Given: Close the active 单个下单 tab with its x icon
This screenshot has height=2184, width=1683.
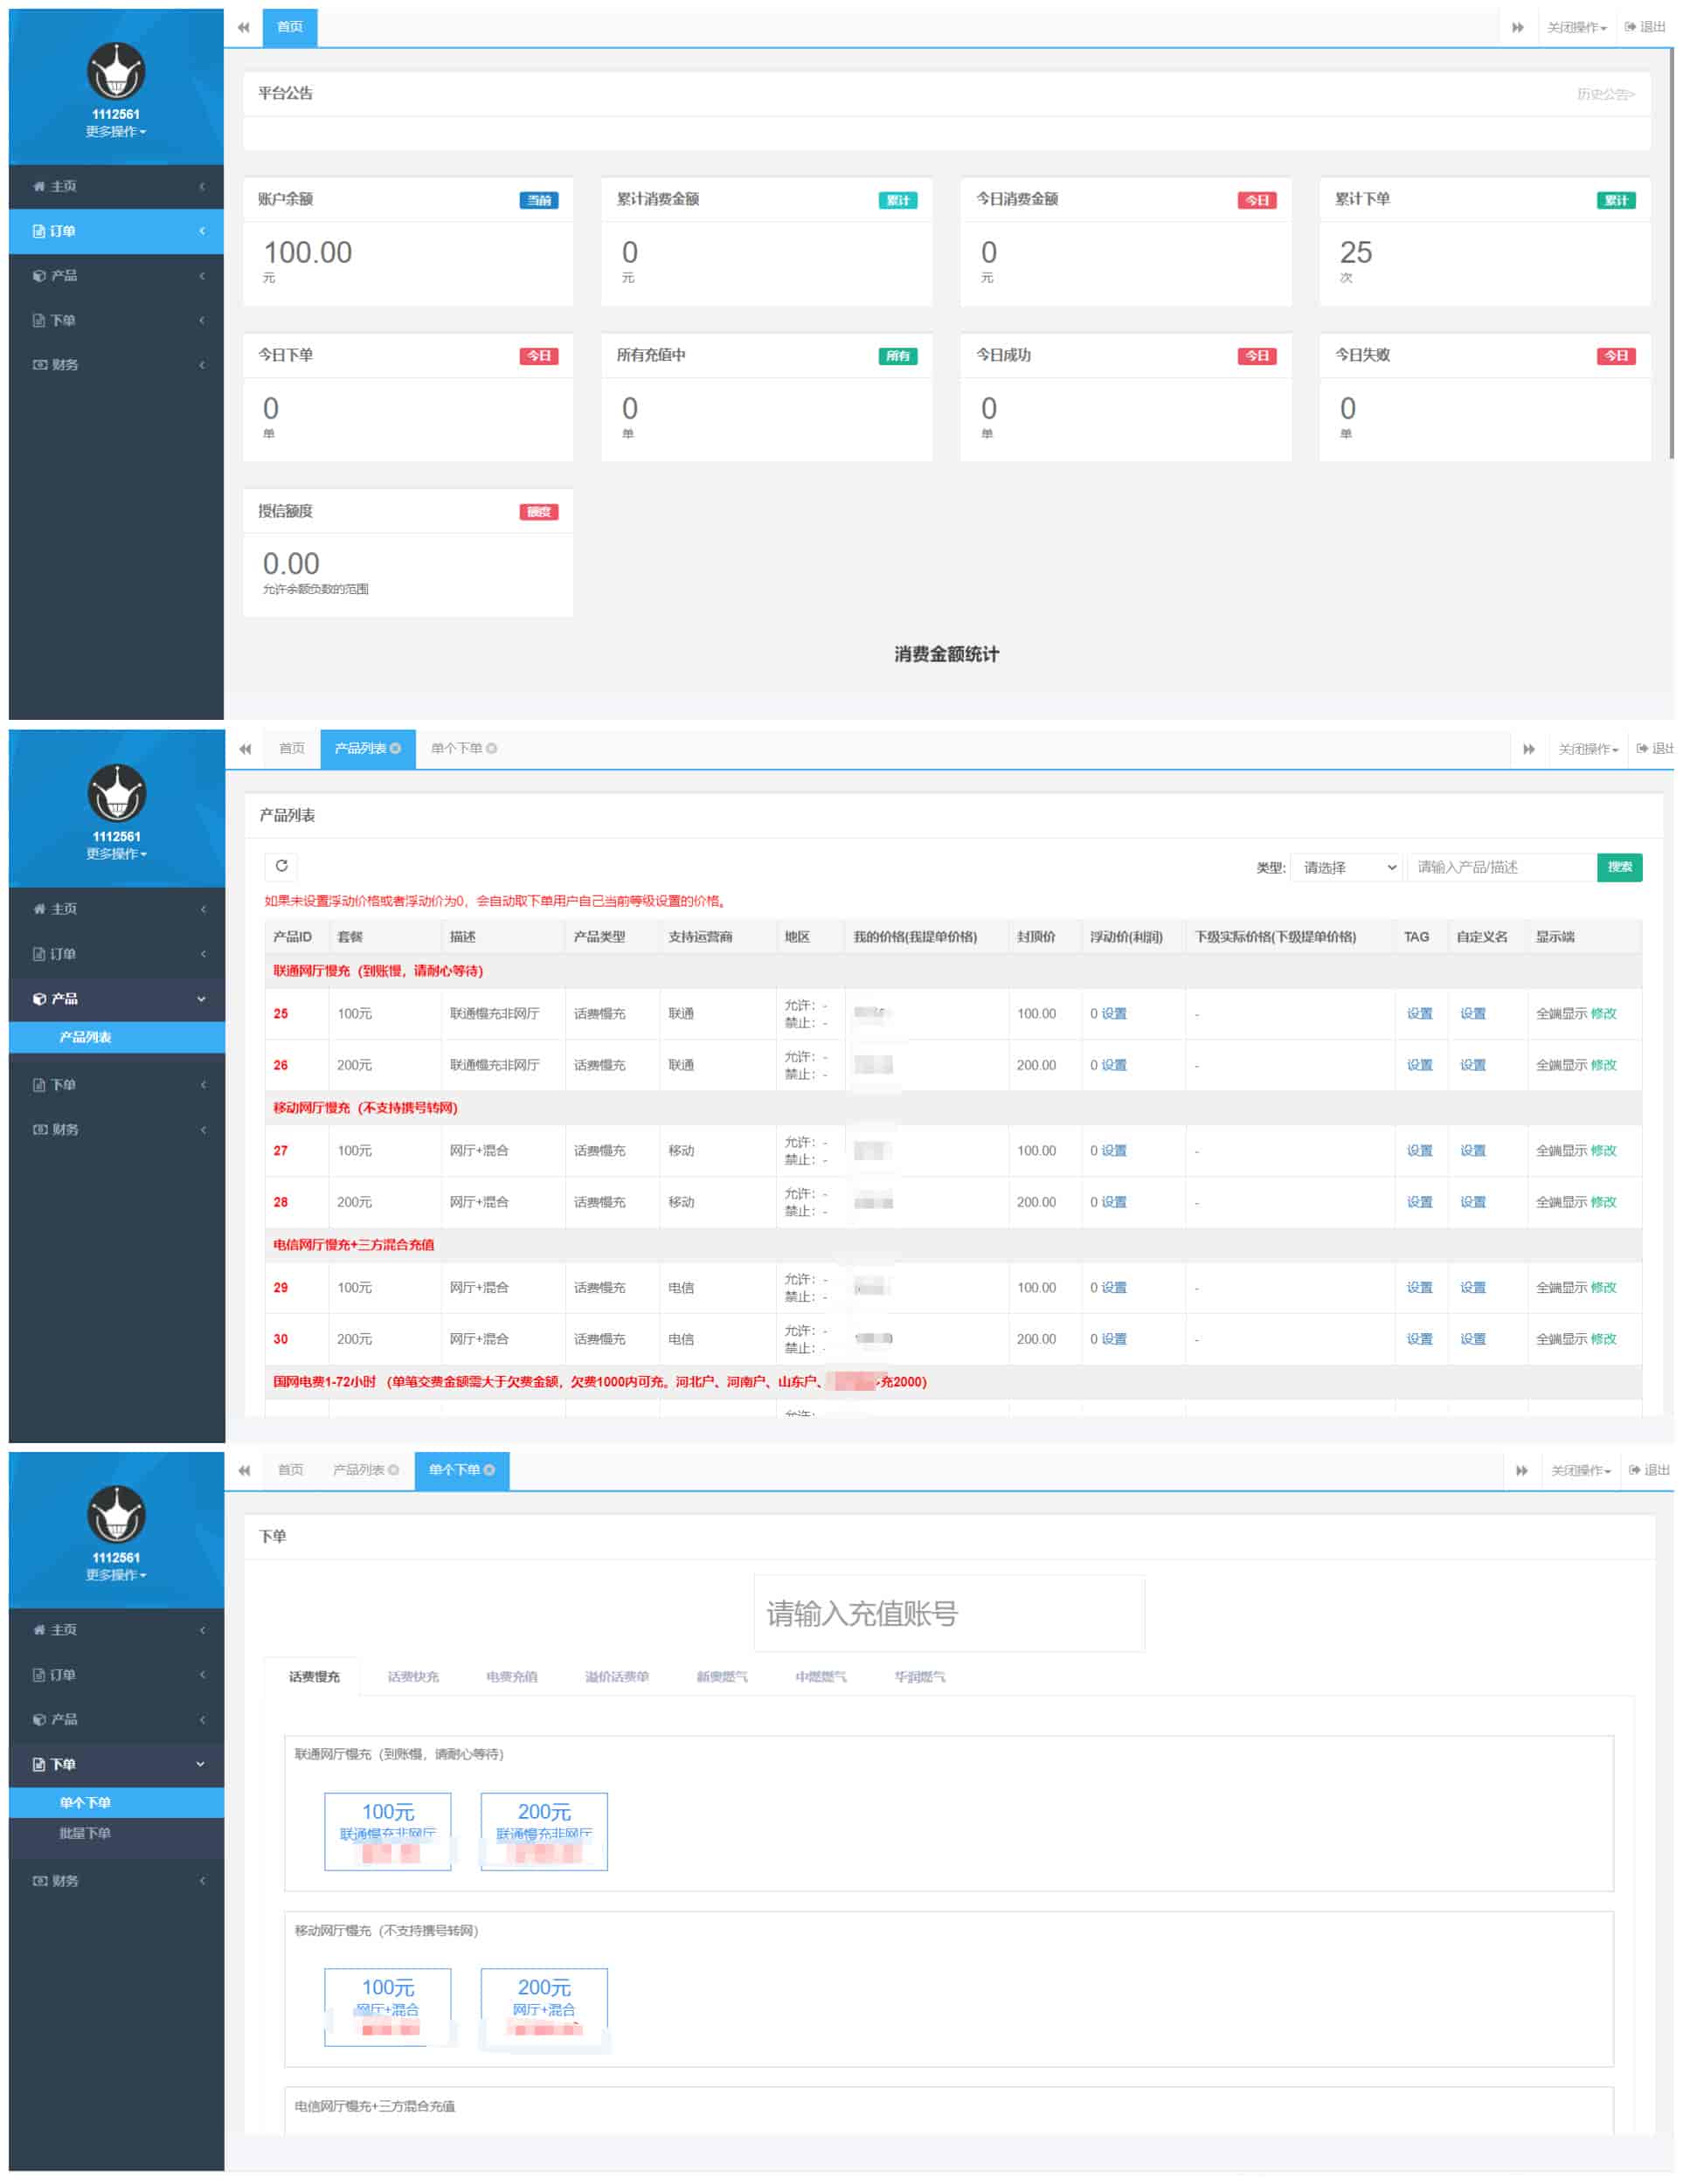Looking at the screenshot, I should click(x=489, y=1470).
